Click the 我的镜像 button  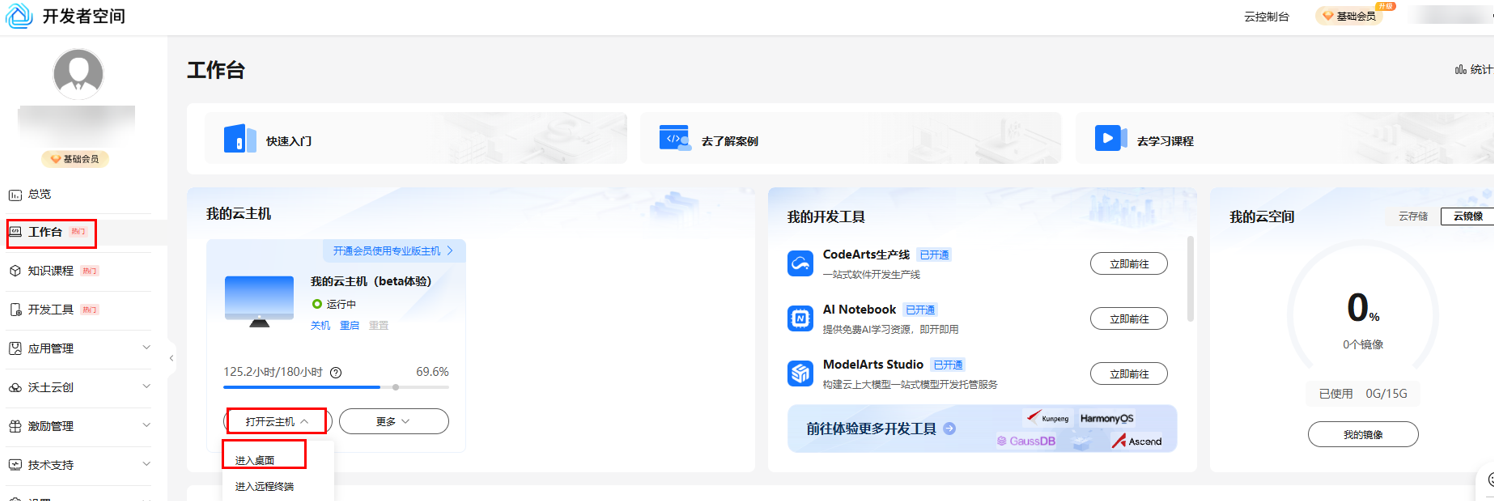click(1363, 435)
